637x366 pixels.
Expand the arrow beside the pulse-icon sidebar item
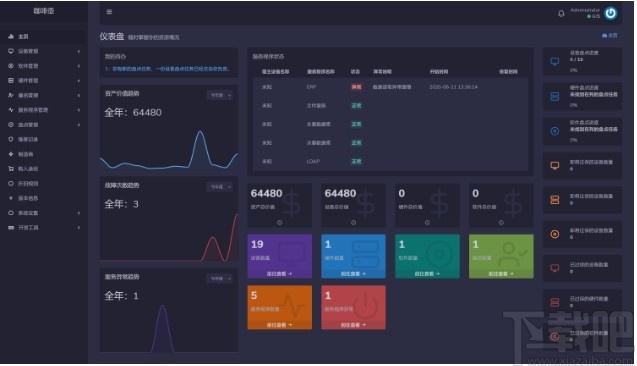coord(78,110)
